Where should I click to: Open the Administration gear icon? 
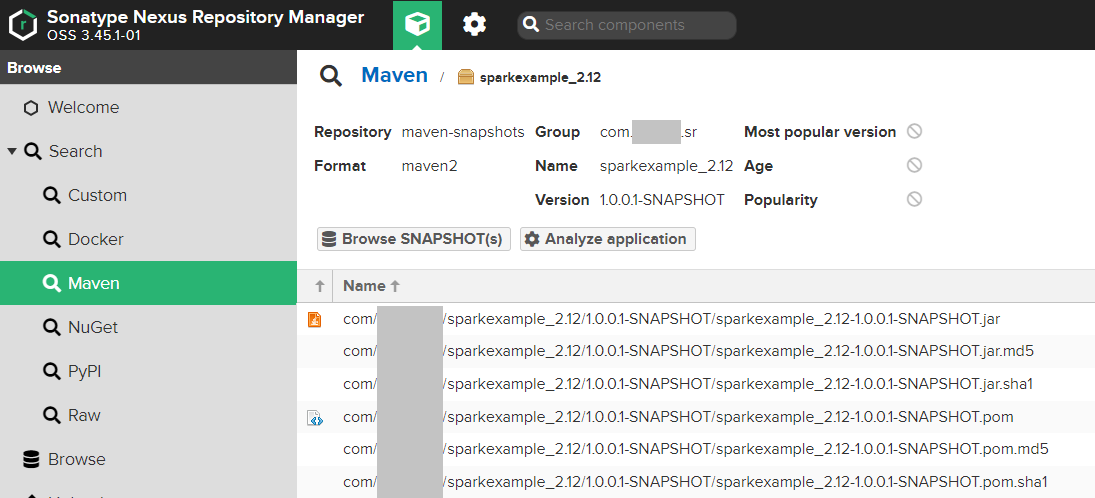(474, 25)
